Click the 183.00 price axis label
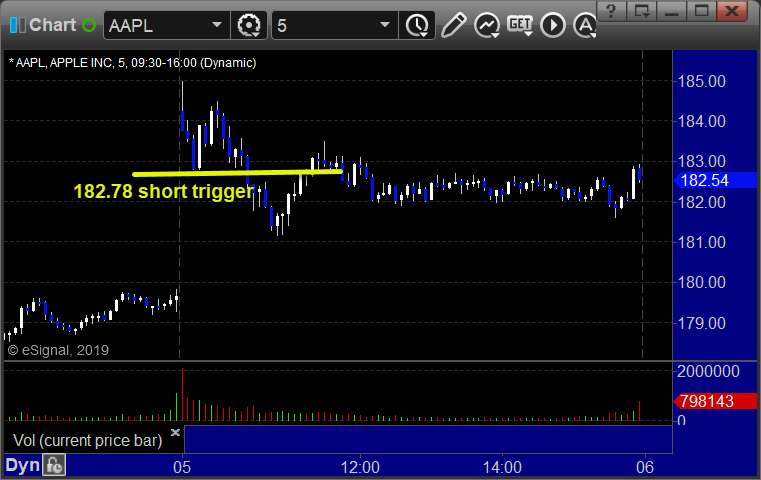 click(701, 161)
